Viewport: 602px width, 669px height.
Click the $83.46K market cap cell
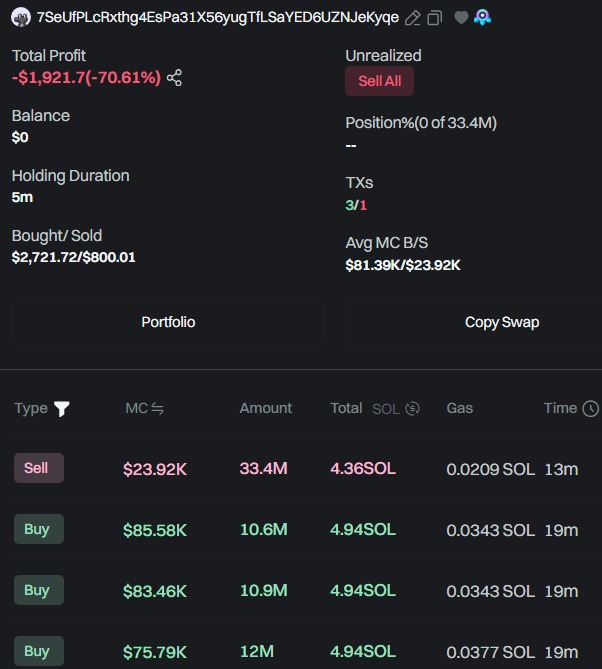[x=155, y=591]
